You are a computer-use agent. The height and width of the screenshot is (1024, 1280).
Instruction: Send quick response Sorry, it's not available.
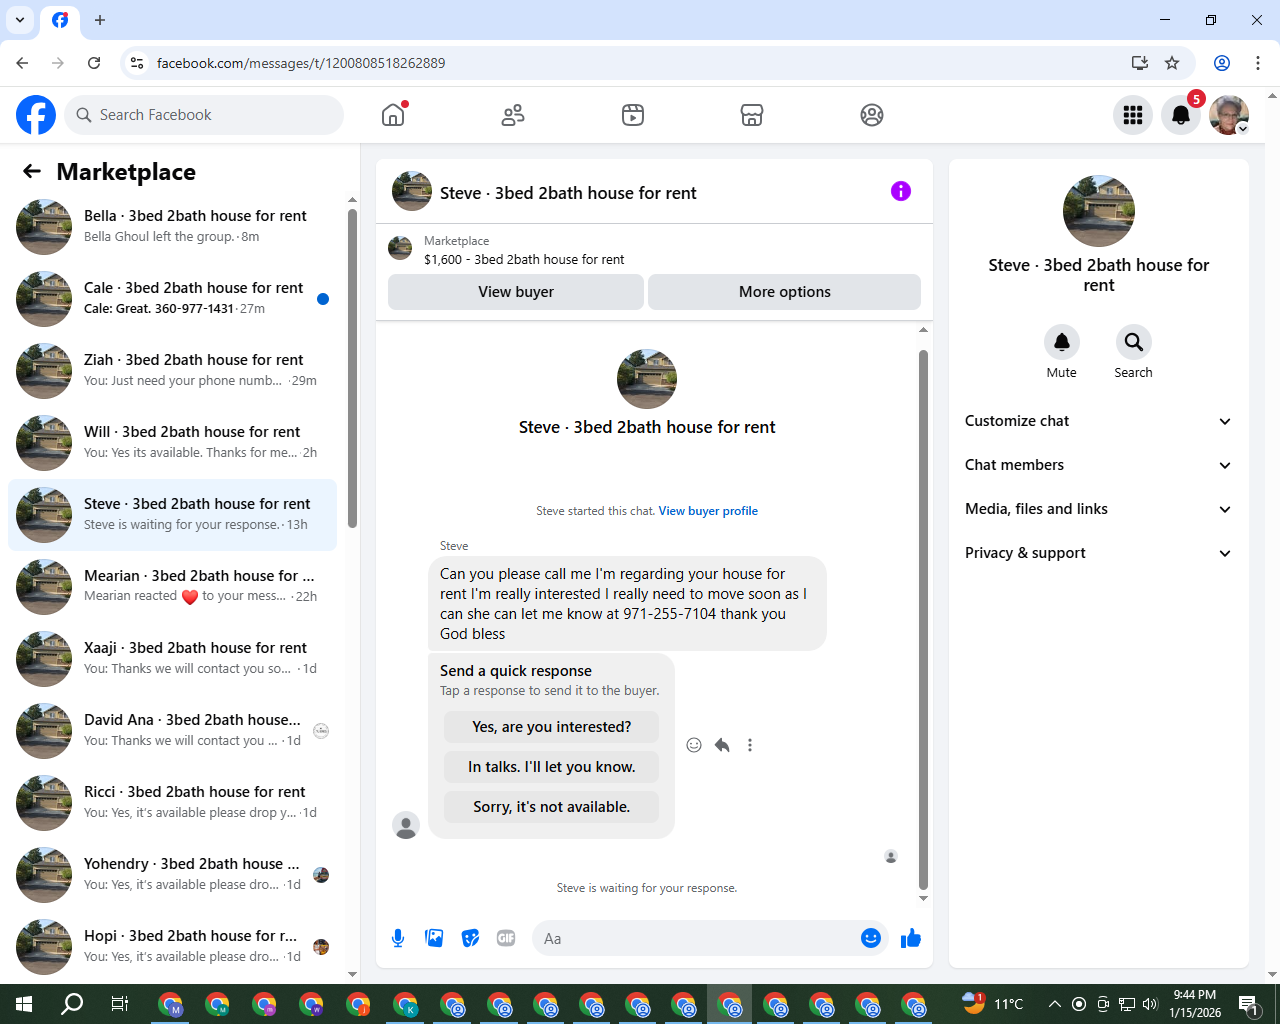(x=552, y=807)
